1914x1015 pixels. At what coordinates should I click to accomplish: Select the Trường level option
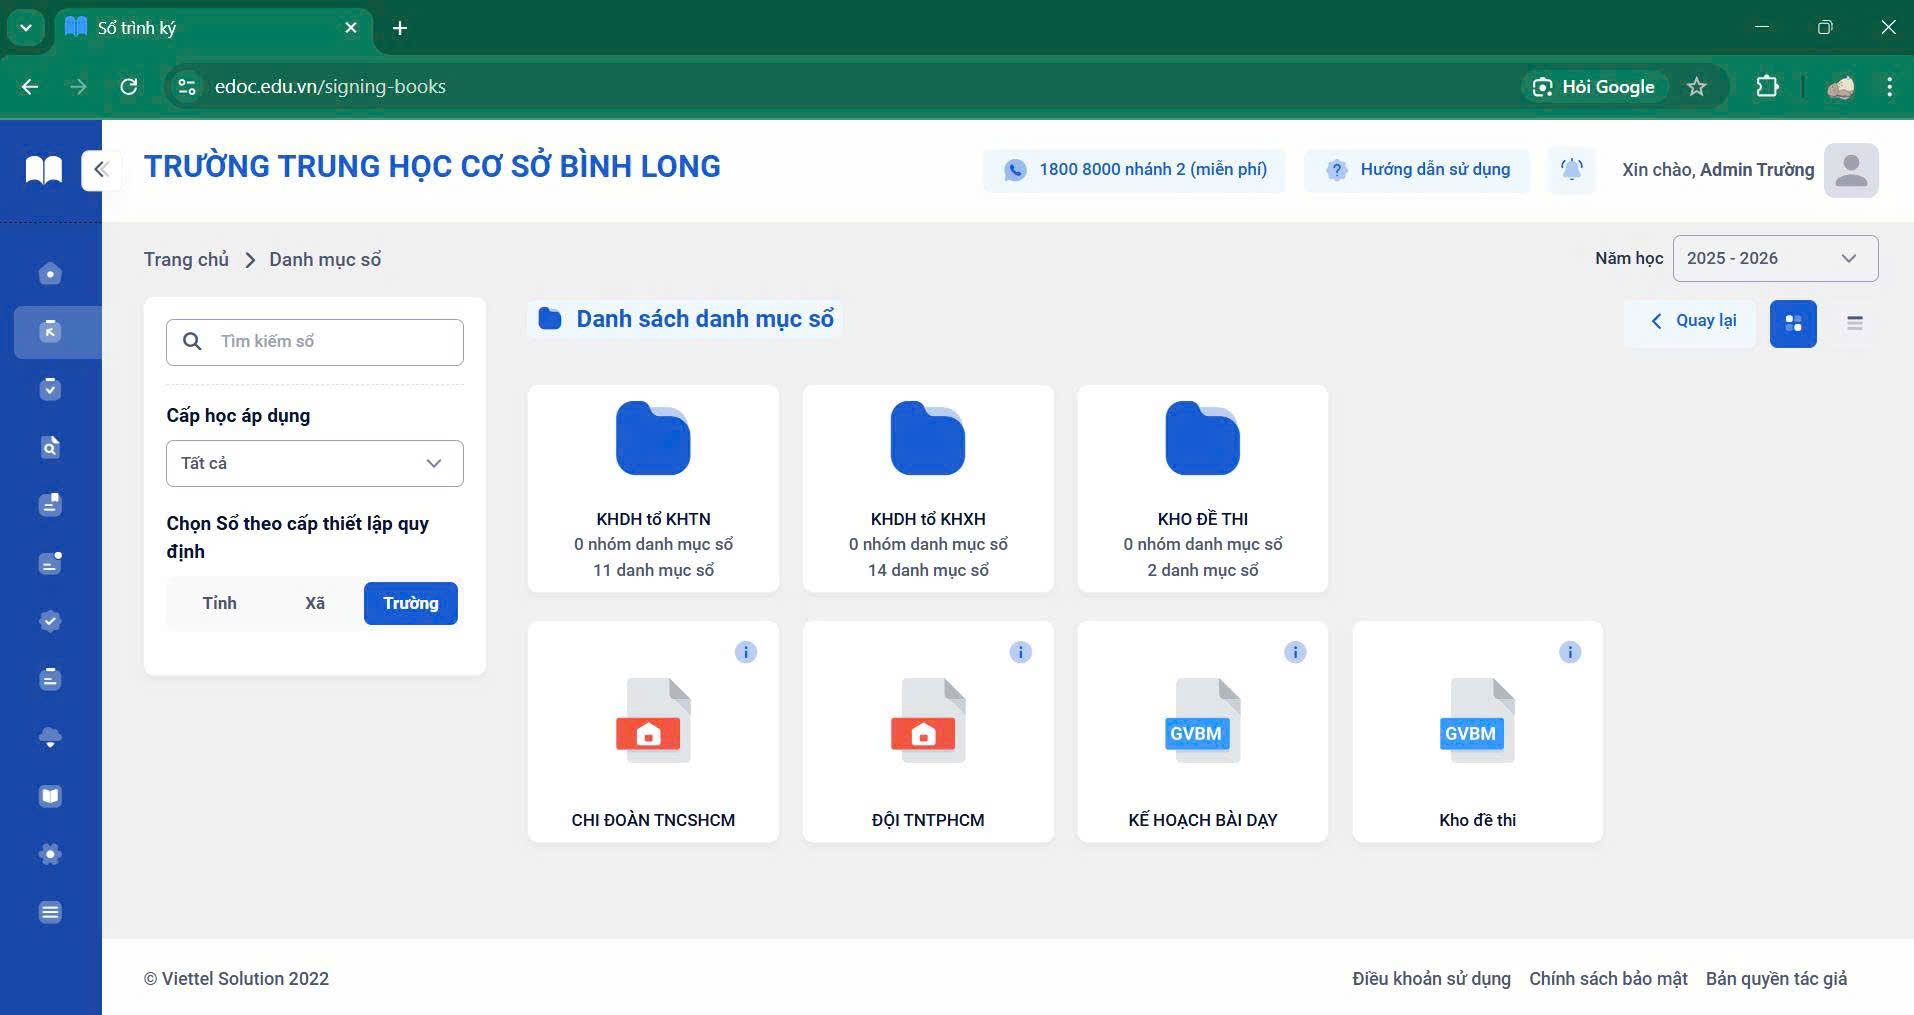[410, 603]
